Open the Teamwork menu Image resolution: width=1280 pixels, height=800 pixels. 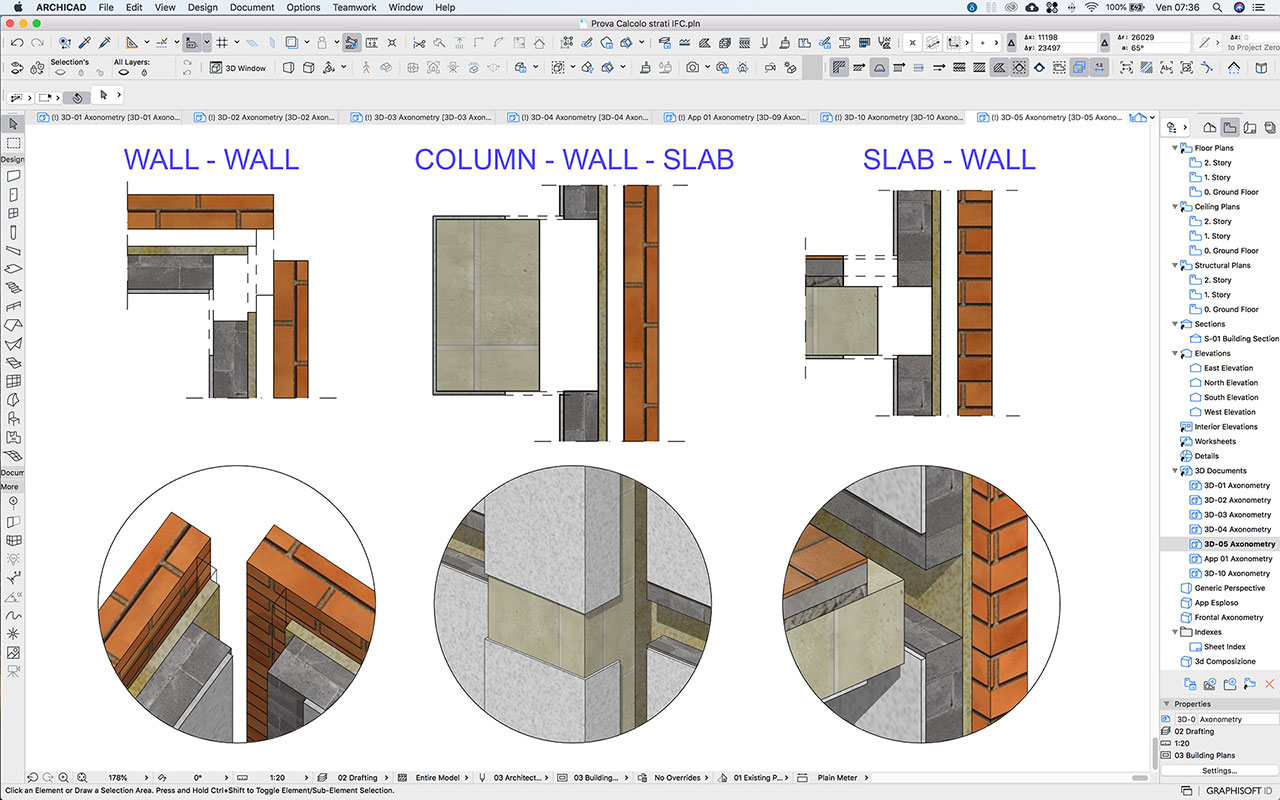(354, 7)
